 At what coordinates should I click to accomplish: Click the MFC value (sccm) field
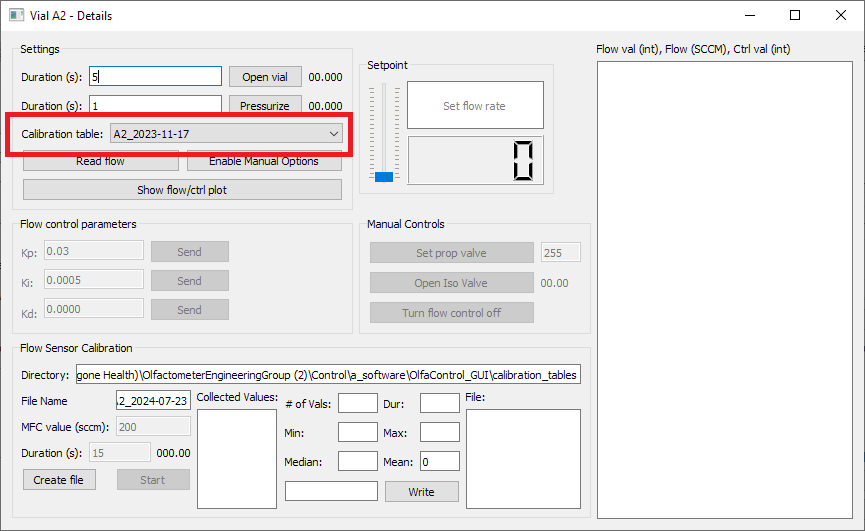(x=153, y=426)
